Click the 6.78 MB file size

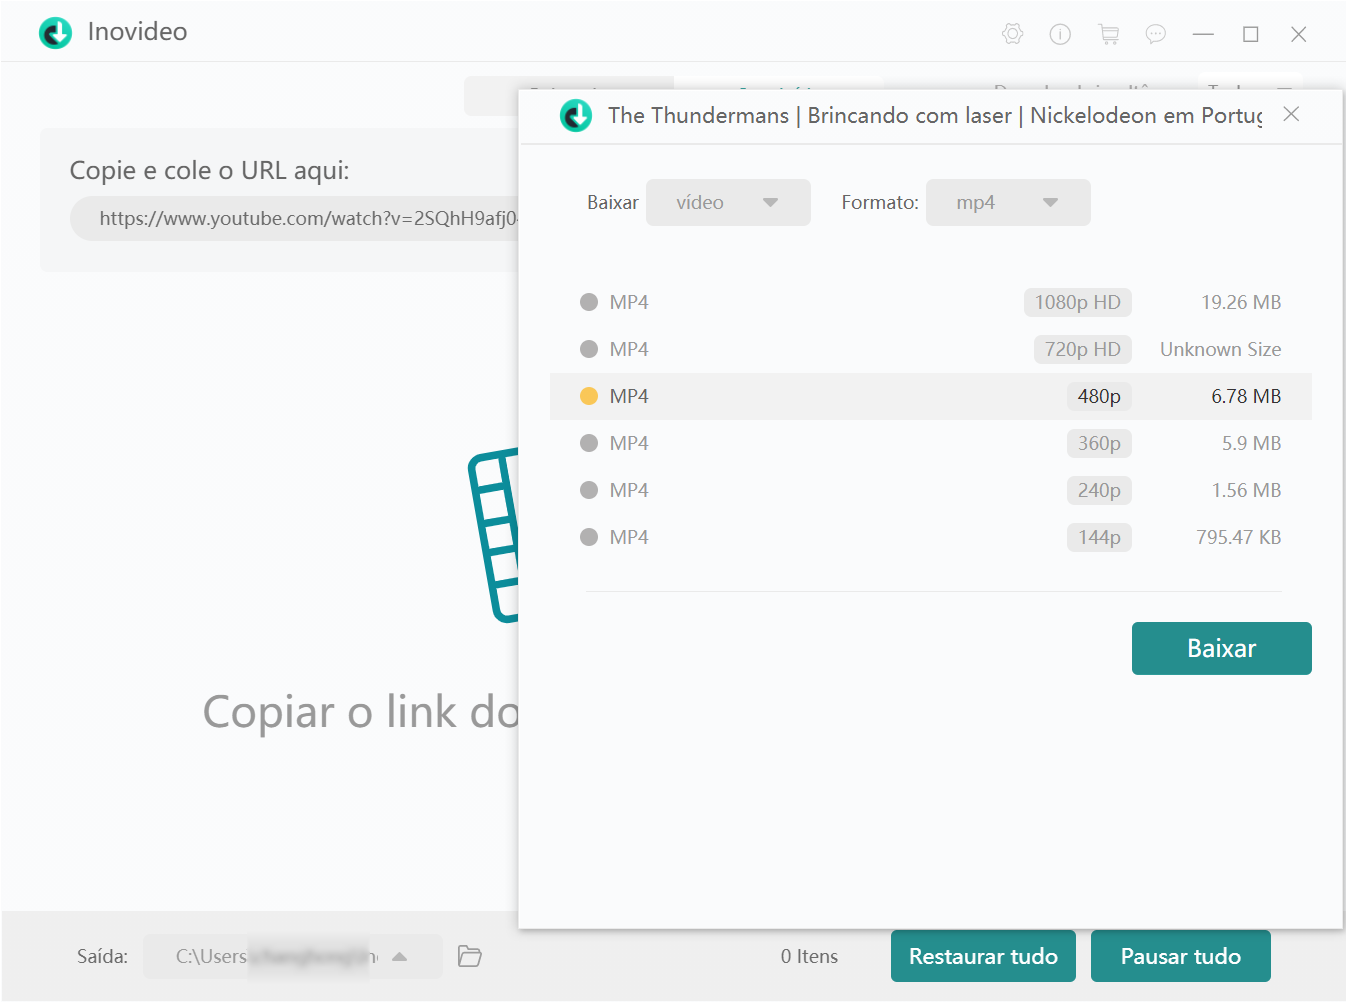(1246, 396)
